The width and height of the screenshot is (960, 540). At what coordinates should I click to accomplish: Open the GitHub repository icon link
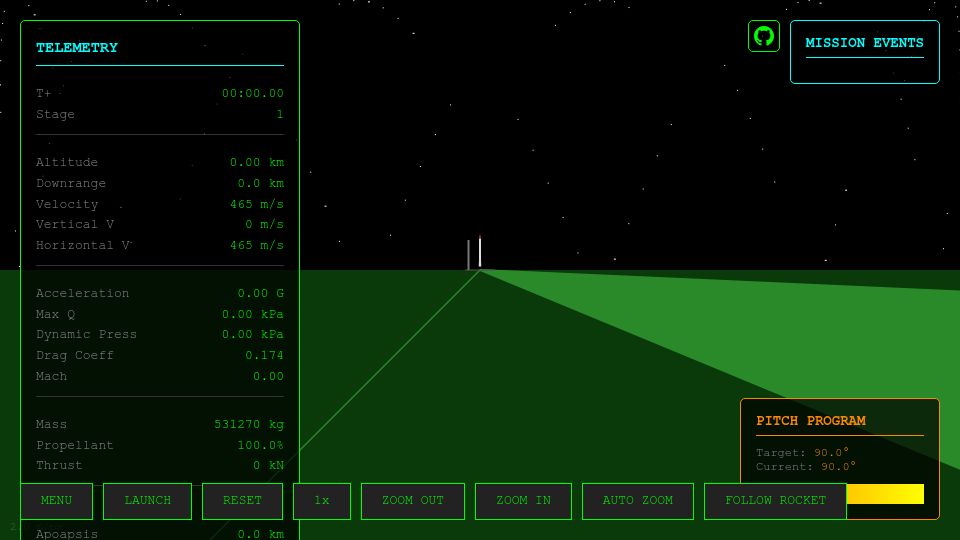763,36
